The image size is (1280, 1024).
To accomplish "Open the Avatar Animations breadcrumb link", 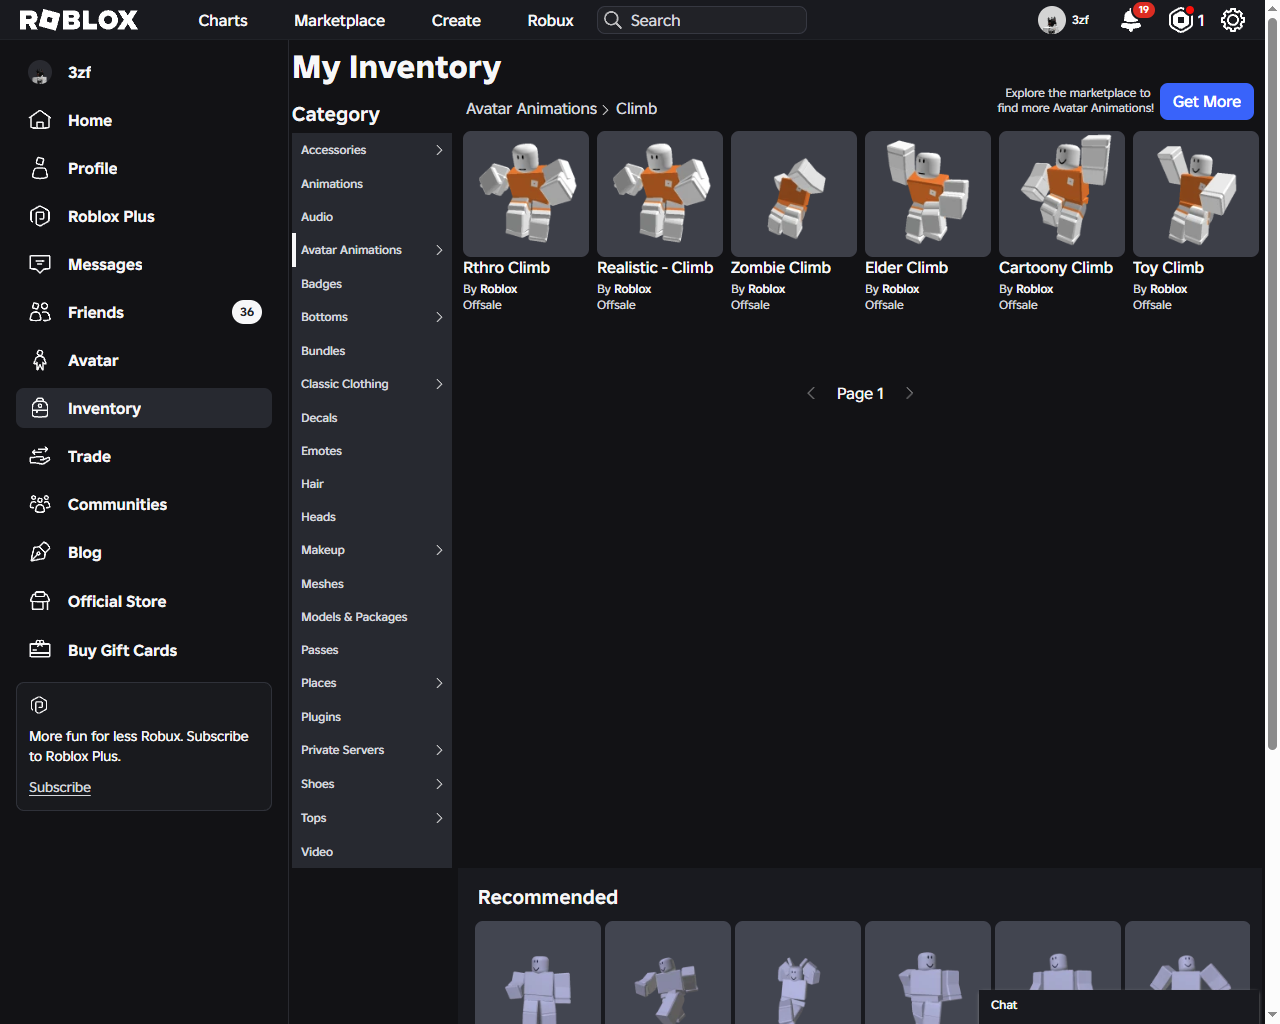I will [x=531, y=109].
